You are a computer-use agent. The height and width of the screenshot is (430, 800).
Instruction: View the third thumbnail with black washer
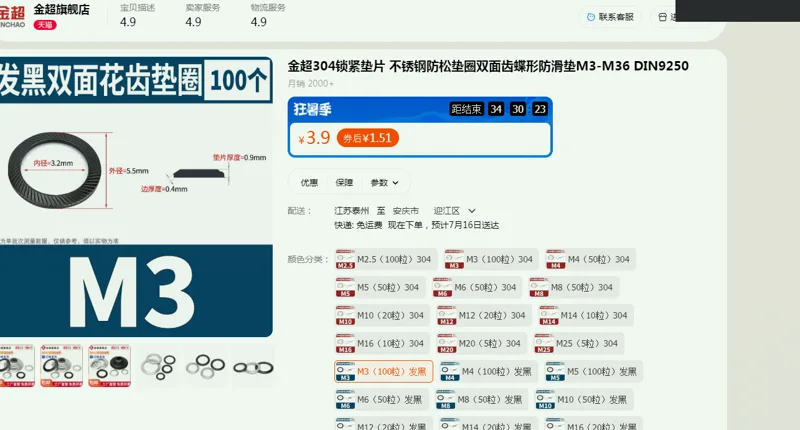point(109,366)
